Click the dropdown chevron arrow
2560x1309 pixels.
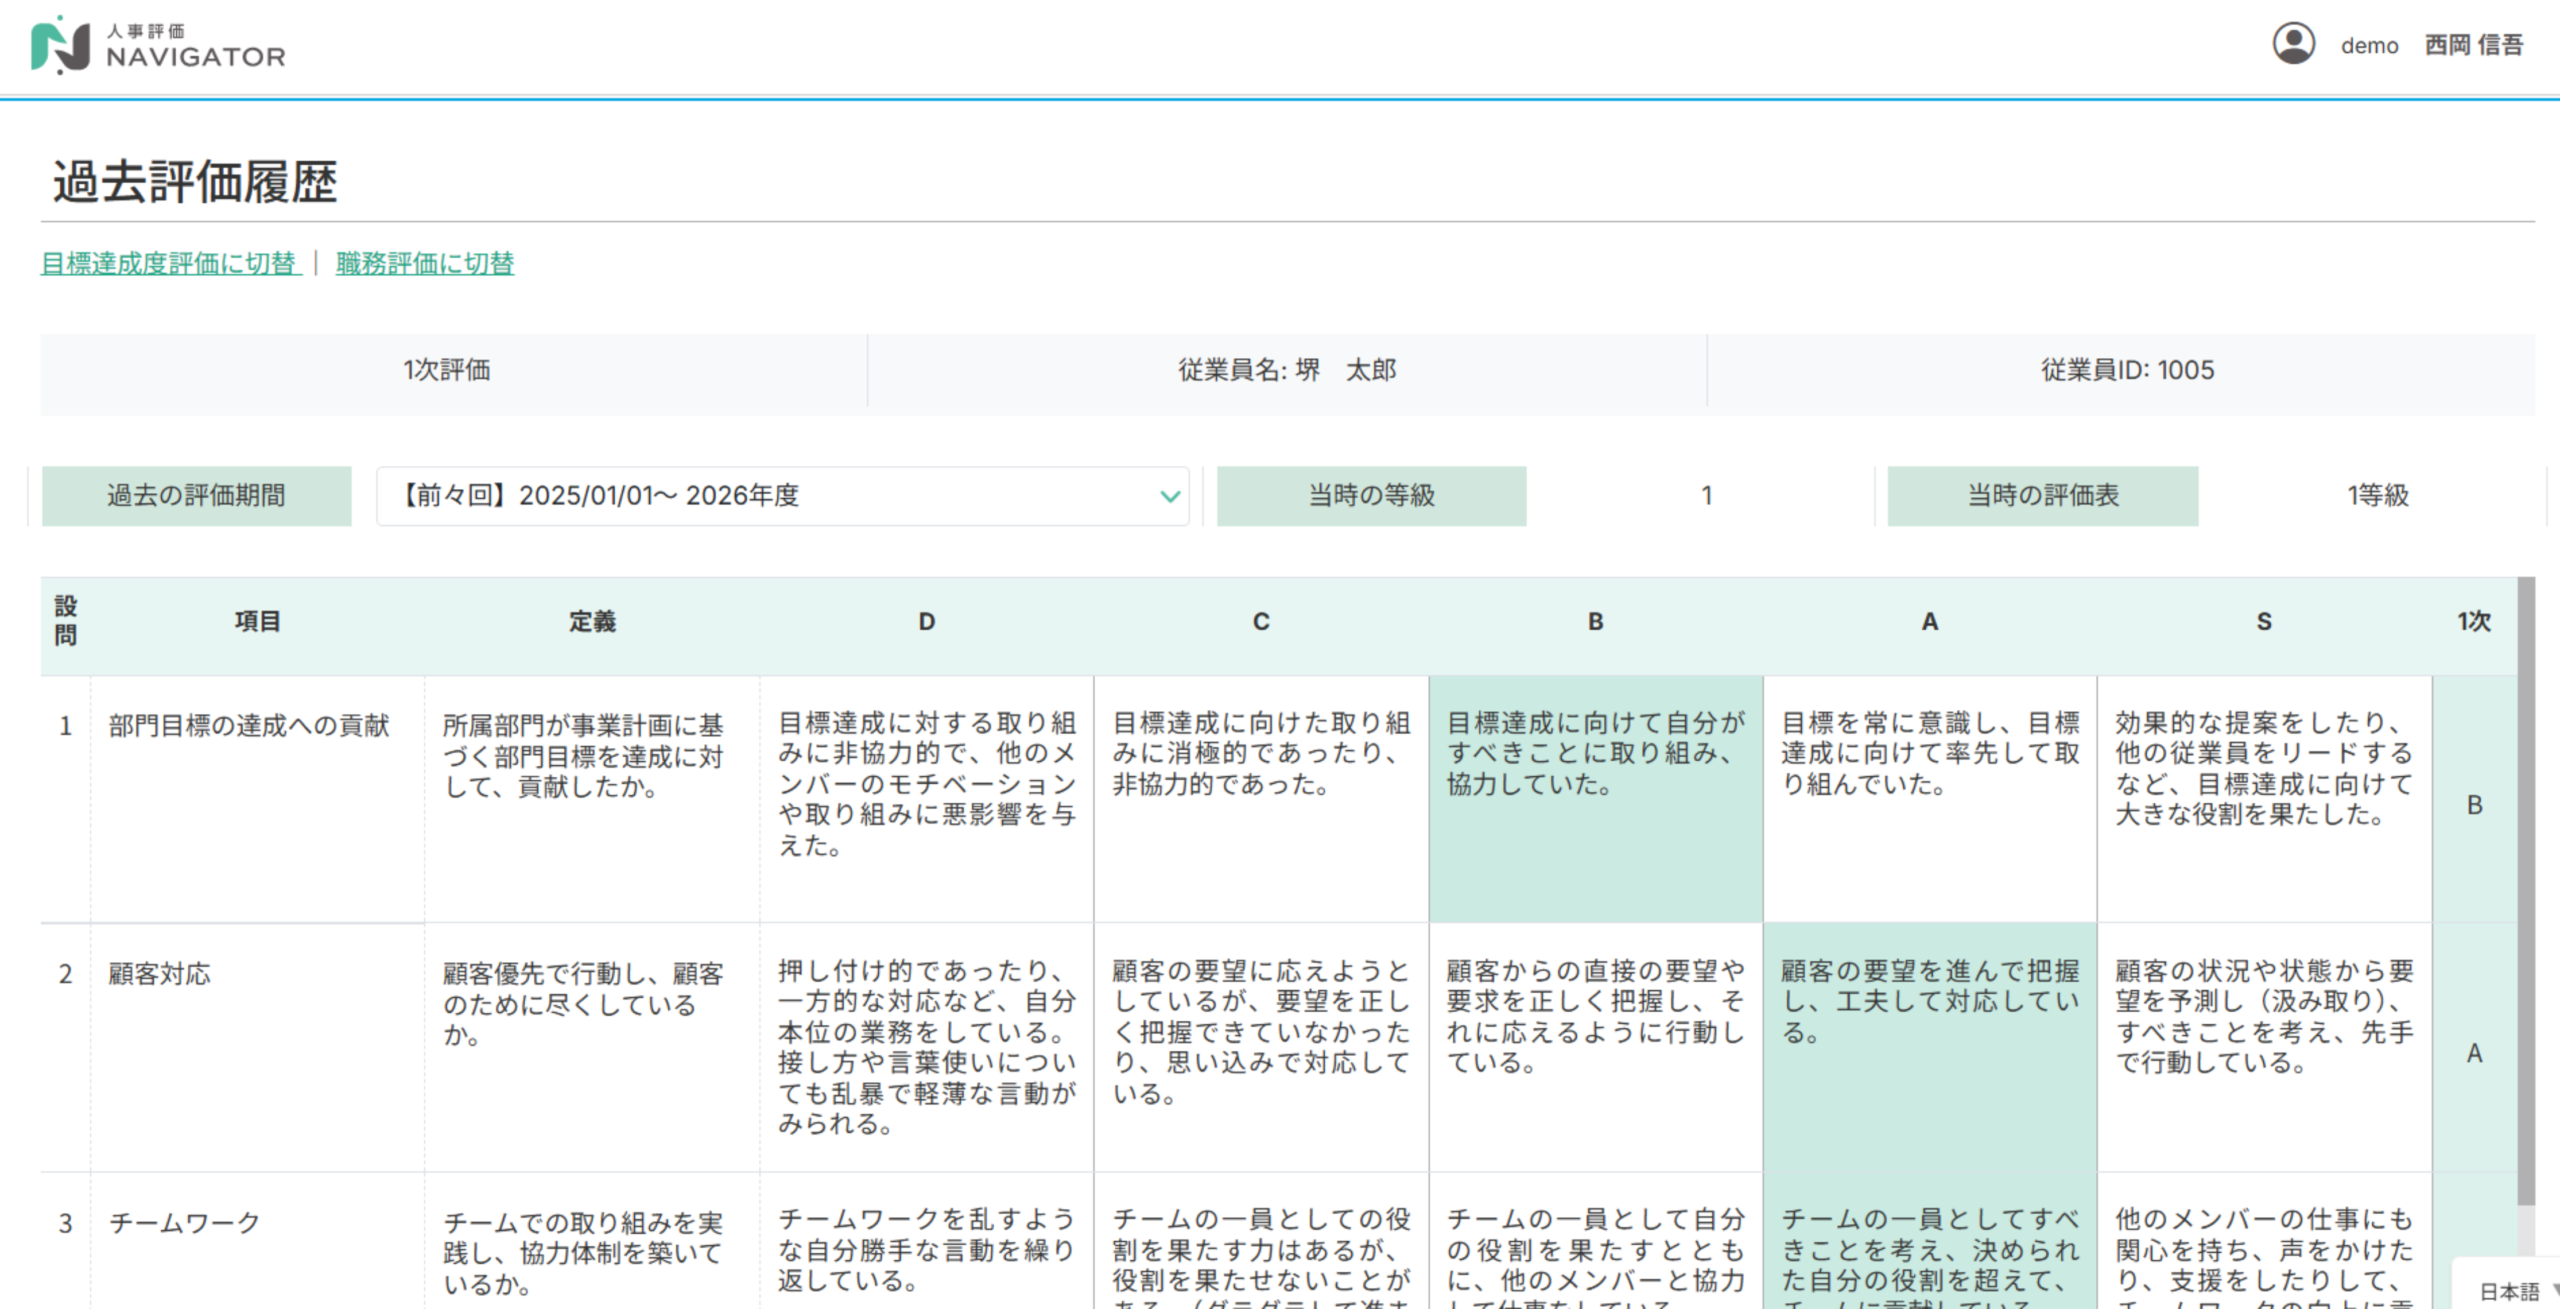[x=1169, y=496]
